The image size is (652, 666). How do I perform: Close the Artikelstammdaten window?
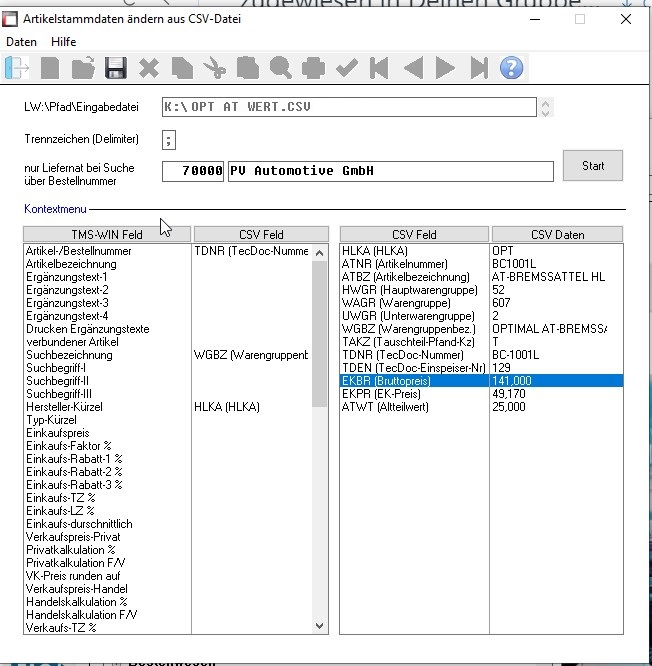[x=625, y=19]
